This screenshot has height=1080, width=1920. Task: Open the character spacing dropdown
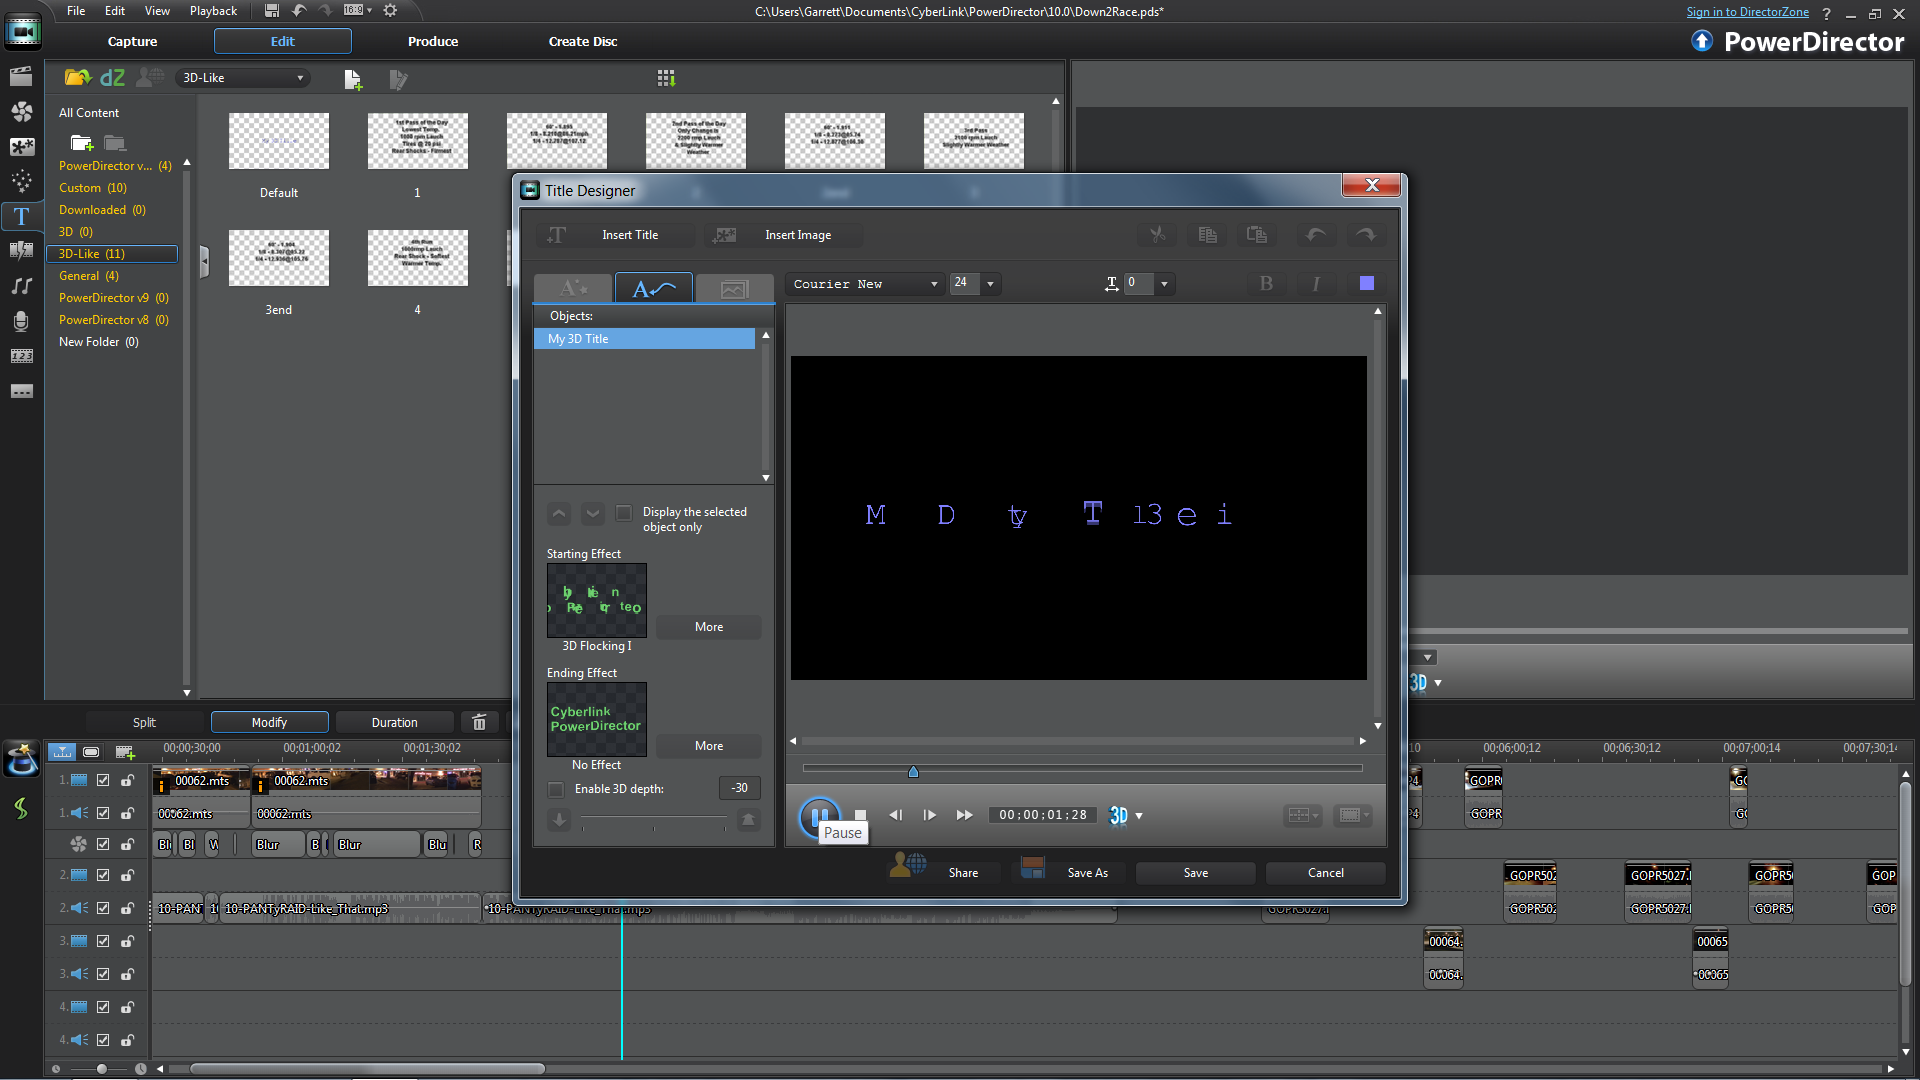1164,284
